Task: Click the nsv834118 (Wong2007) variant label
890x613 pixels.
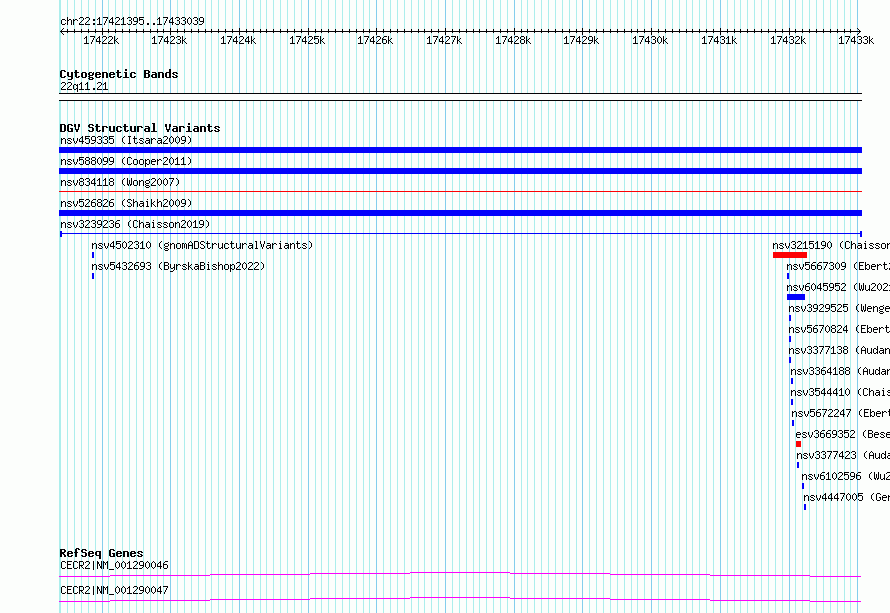Action: click(120, 182)
